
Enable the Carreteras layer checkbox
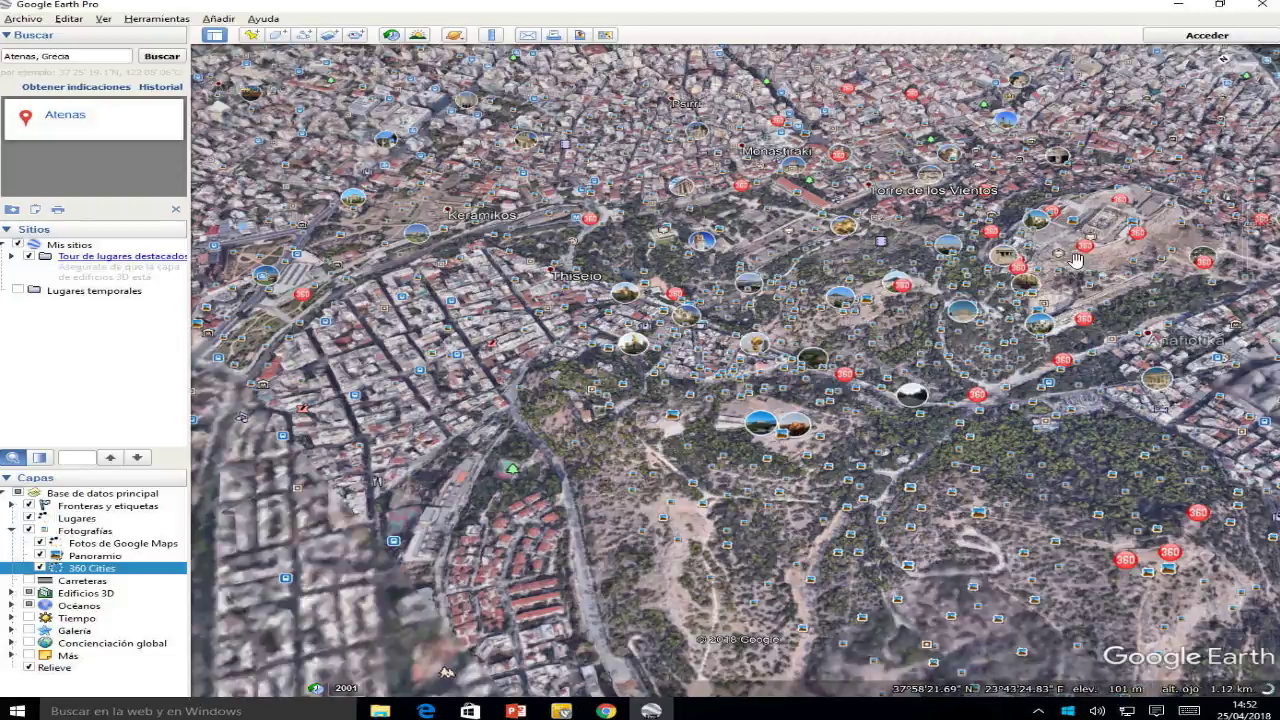point(29,580)
